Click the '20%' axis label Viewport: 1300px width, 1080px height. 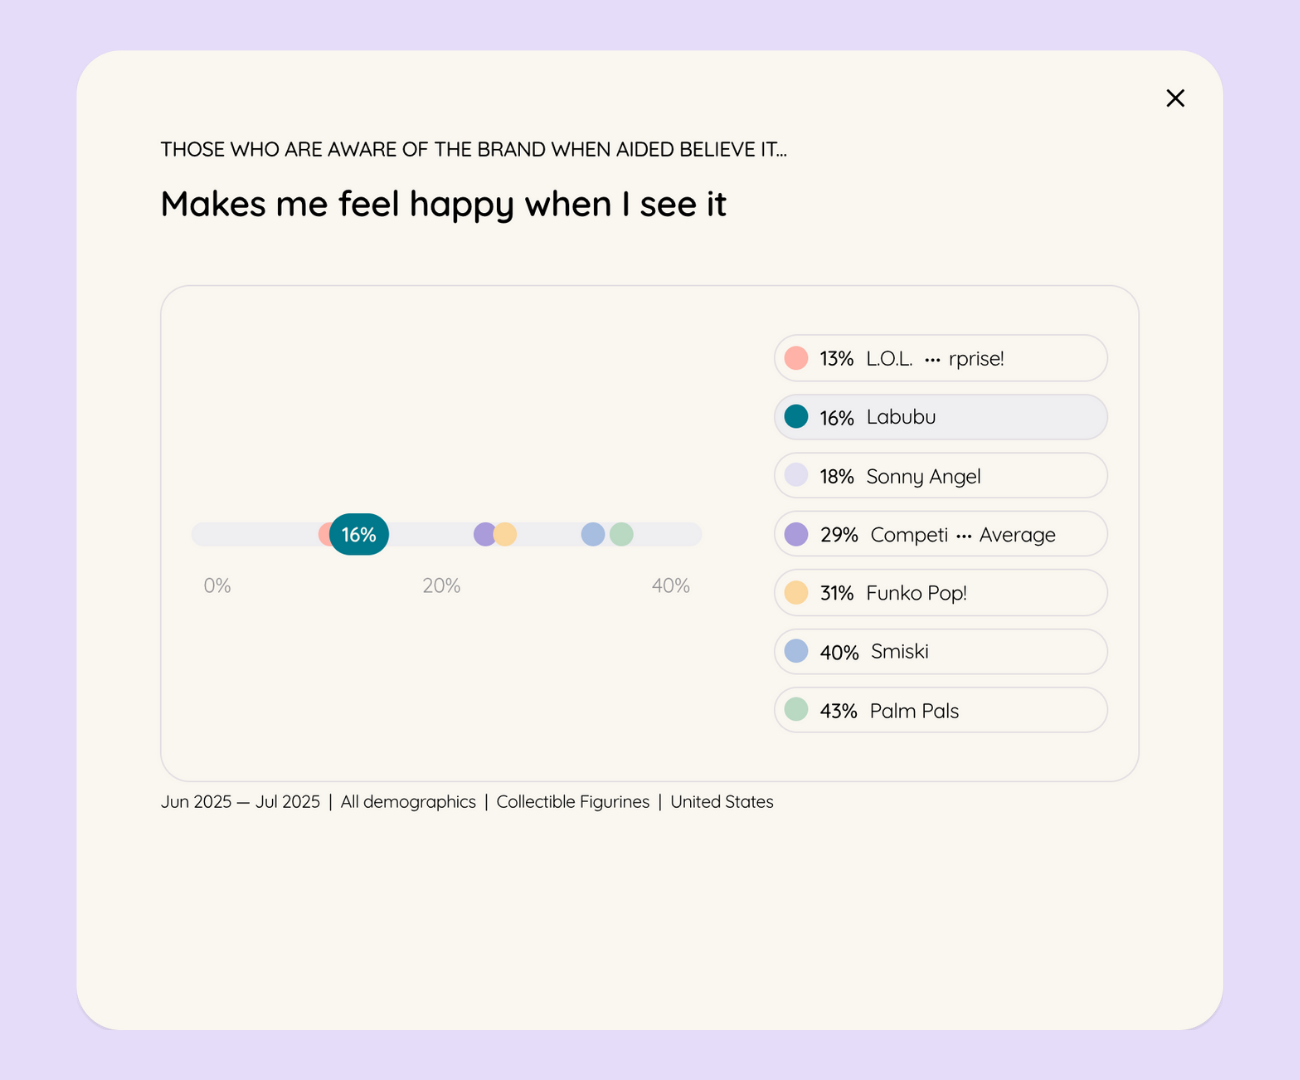coord(441,586)
